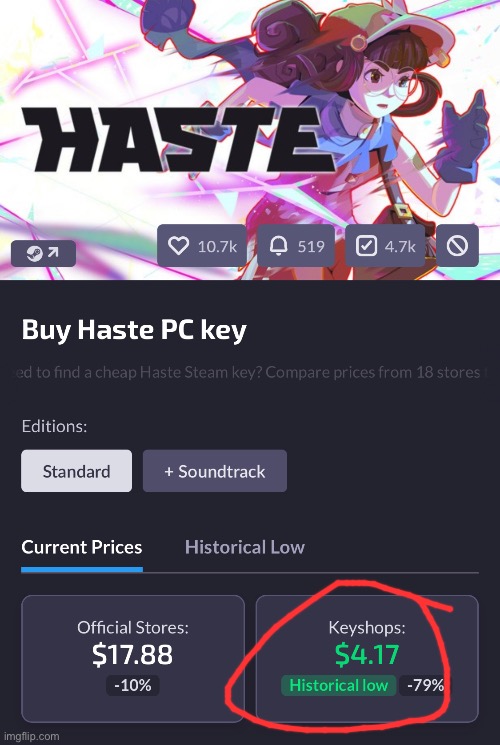The height and width of the screenshot is (745, 500).
Task: Click the Buy Haste PC key heading
Action: click(x=134, y=330)
